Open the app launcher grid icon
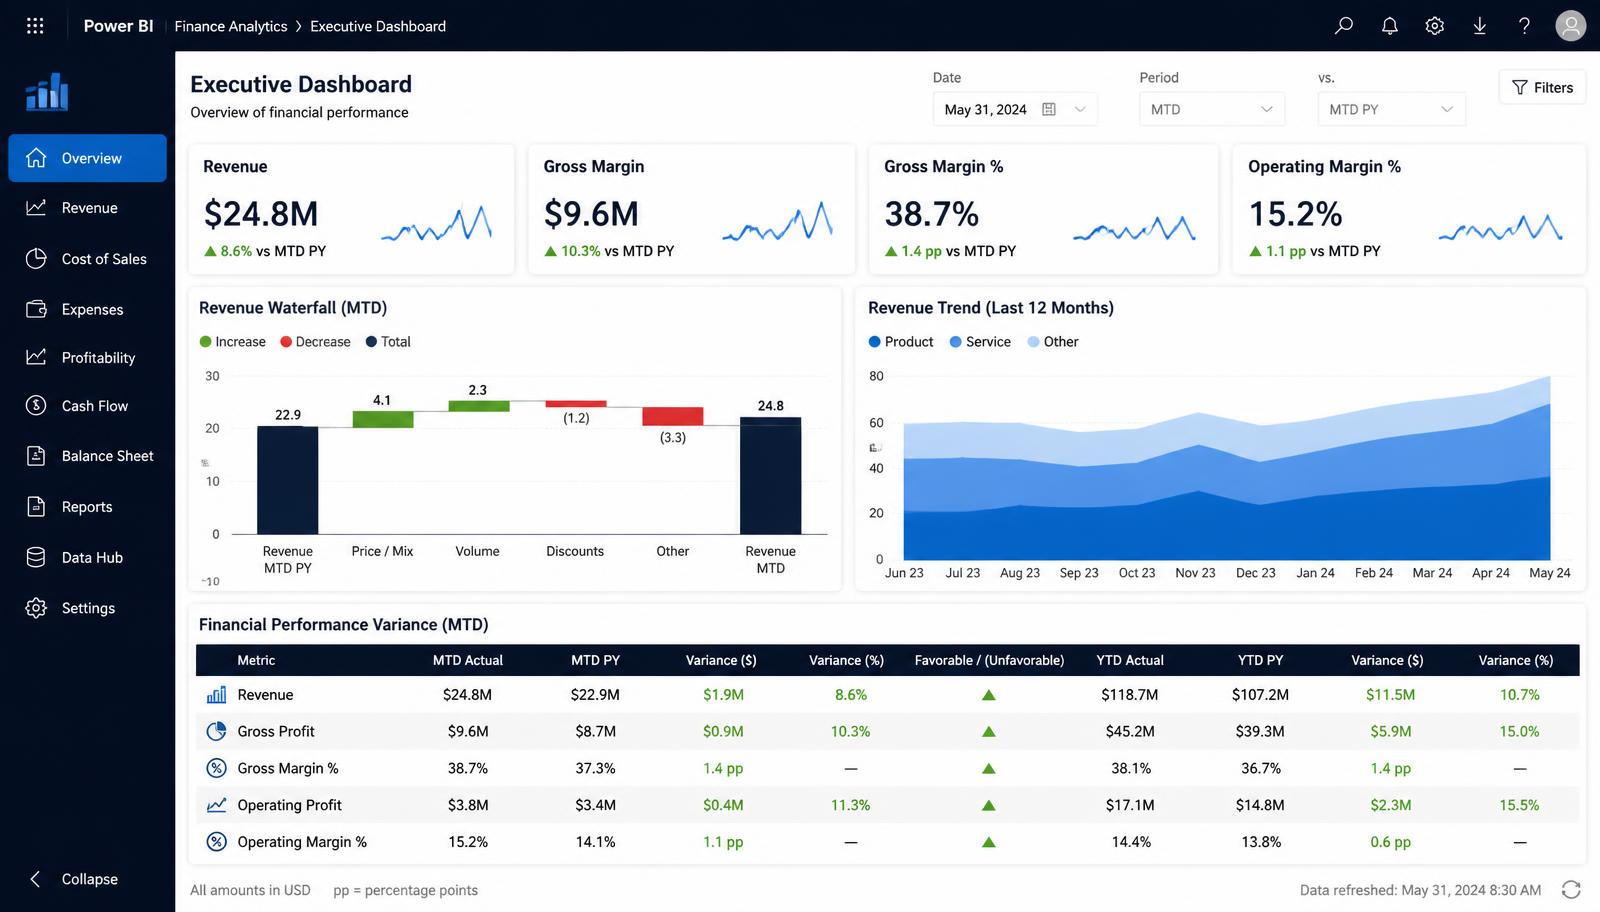 coord(35,26)
